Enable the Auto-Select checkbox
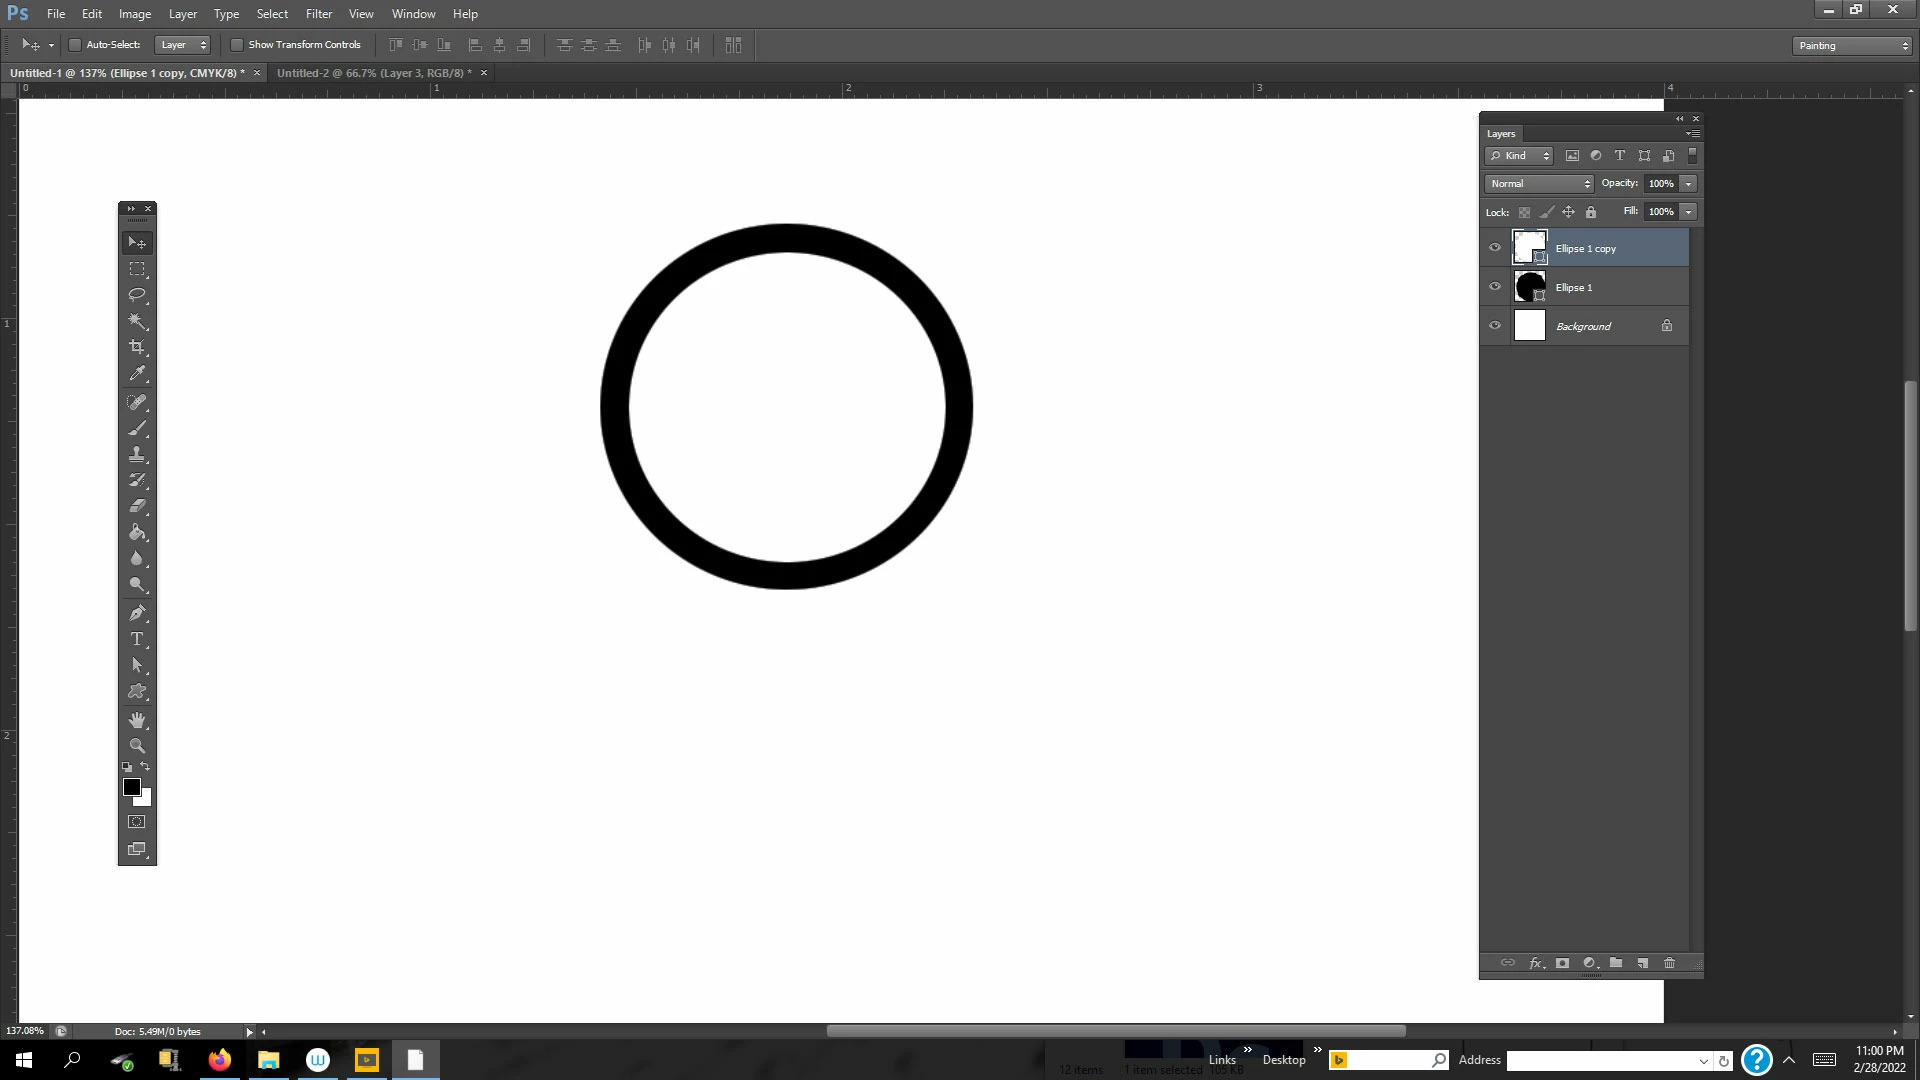 (x=75, y=45)
